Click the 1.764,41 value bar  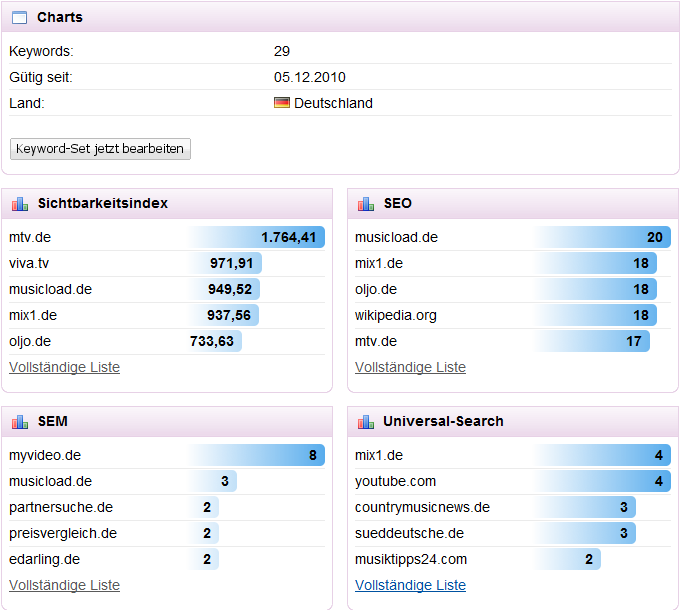coord(256,237)
